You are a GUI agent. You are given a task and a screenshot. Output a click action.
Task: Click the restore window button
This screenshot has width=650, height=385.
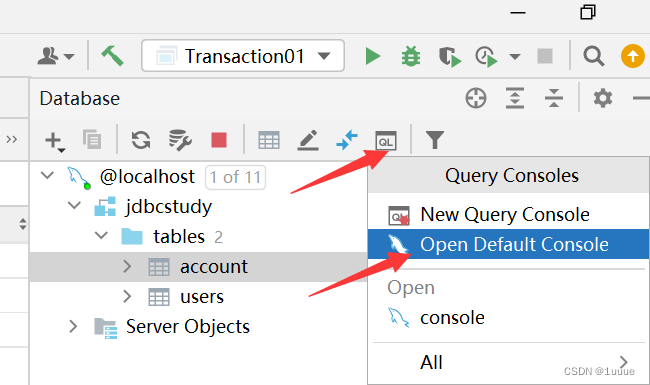pos(588,12)
